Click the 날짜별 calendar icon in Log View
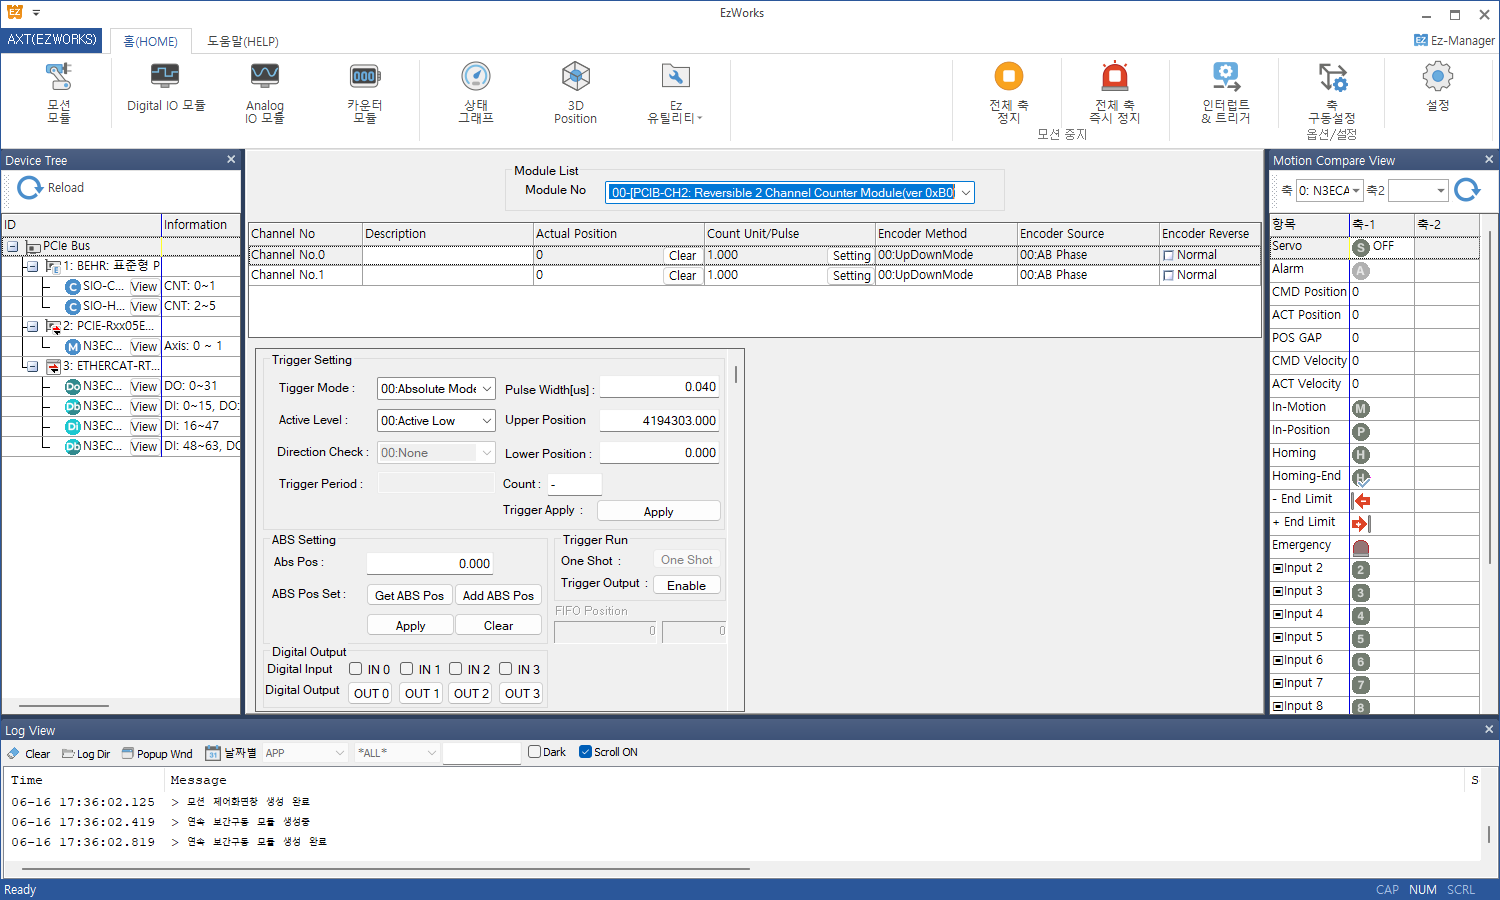The image size is (1500, 900). [x=213, y=753]
